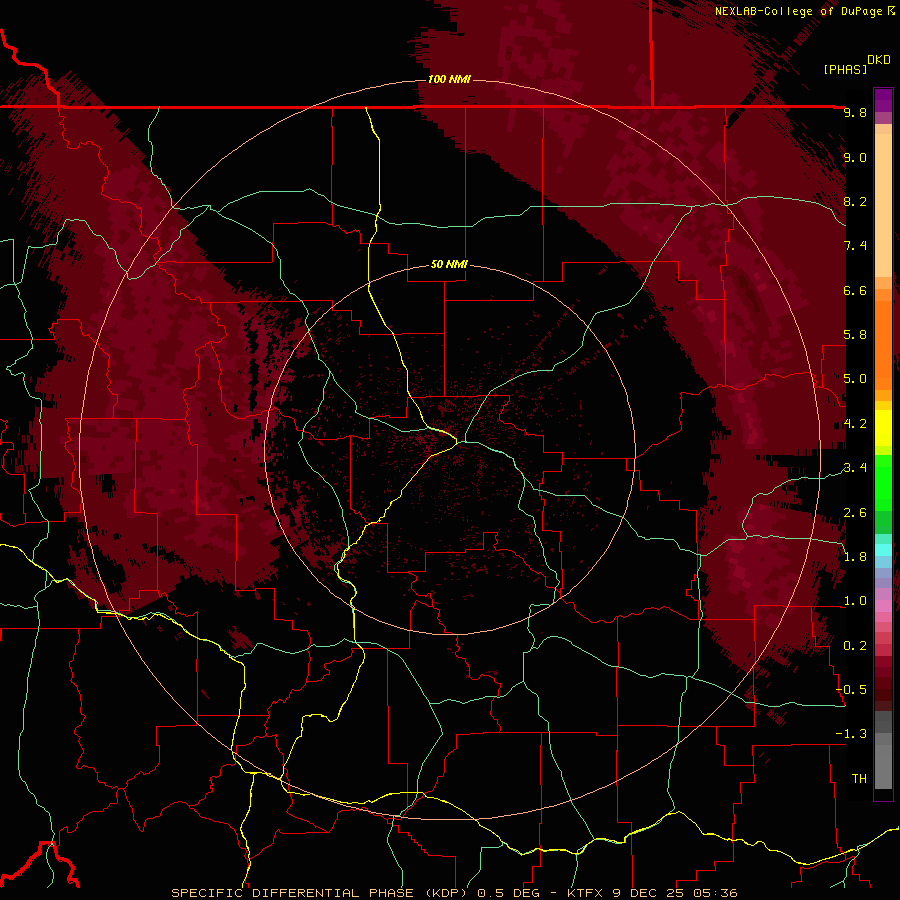Click the 100 NMI range ring label
The width and height of the screenshot is (900, 900).
point(449,79)
